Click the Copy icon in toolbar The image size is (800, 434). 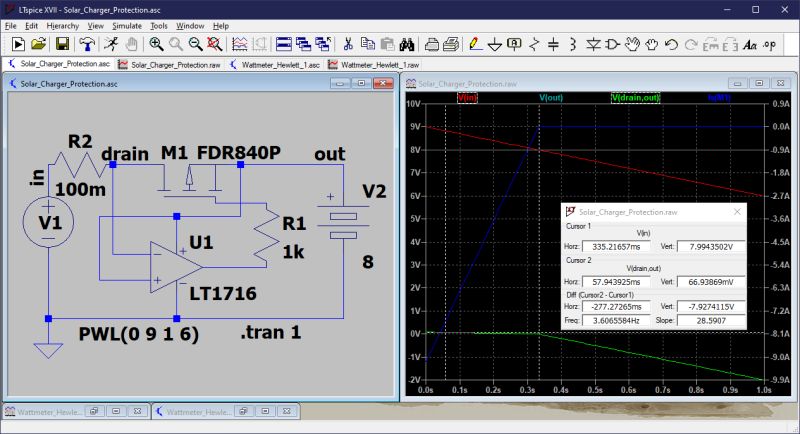(367, 44)
